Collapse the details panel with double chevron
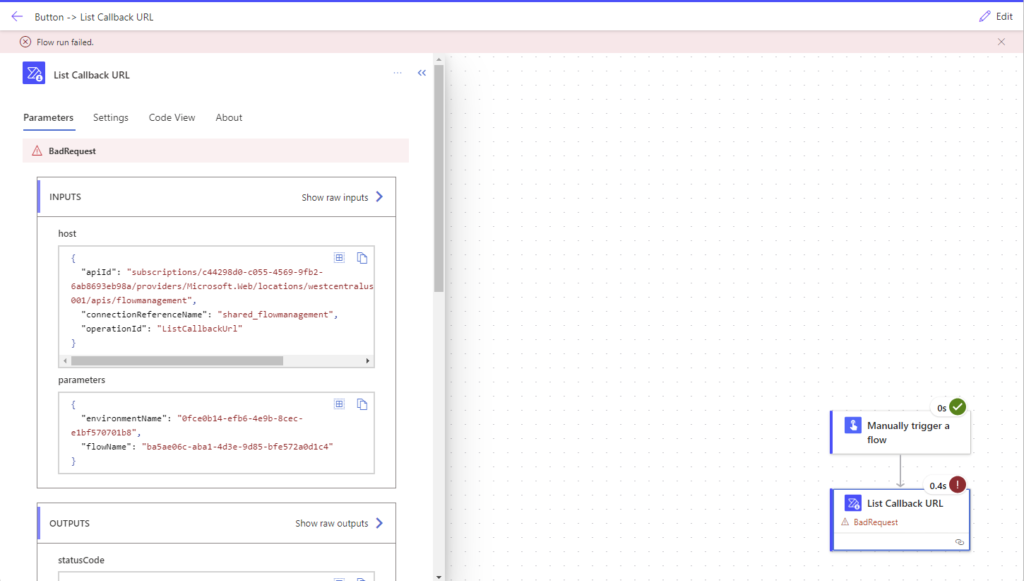The image size is (1024, 581). point(422,72)
